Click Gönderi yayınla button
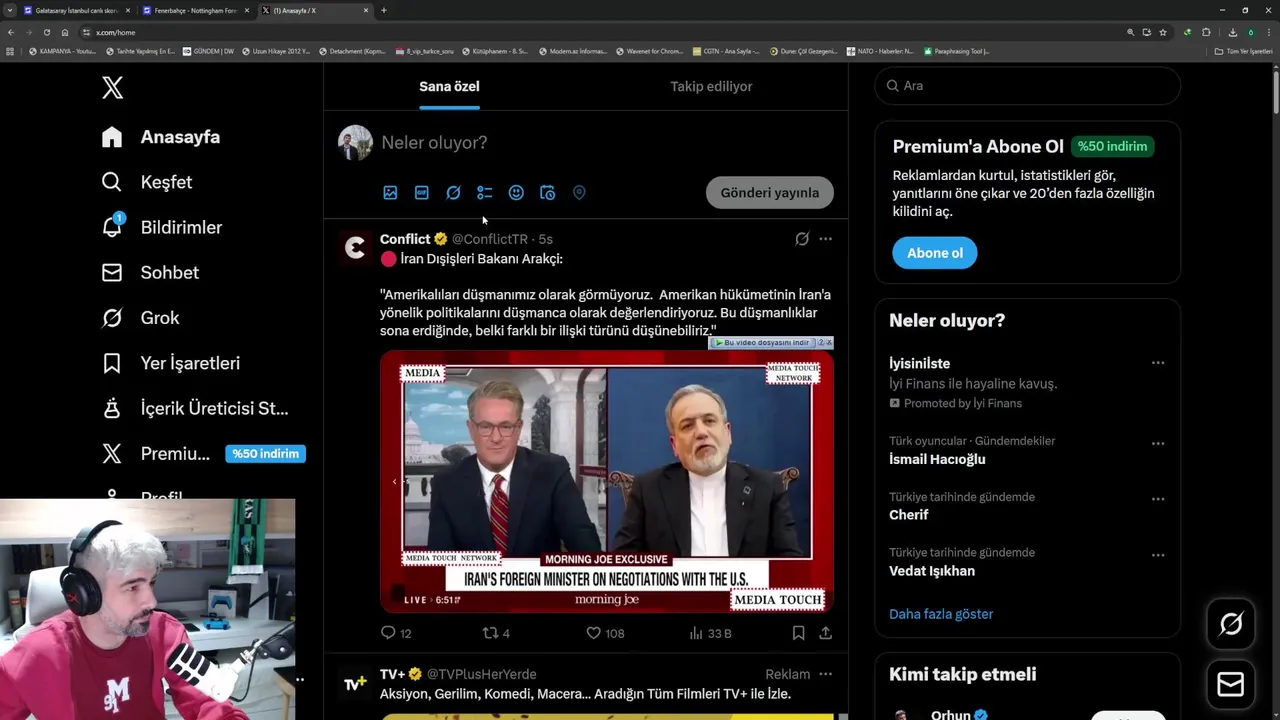The image size is (1280, 720). click(x=770, y=193)
